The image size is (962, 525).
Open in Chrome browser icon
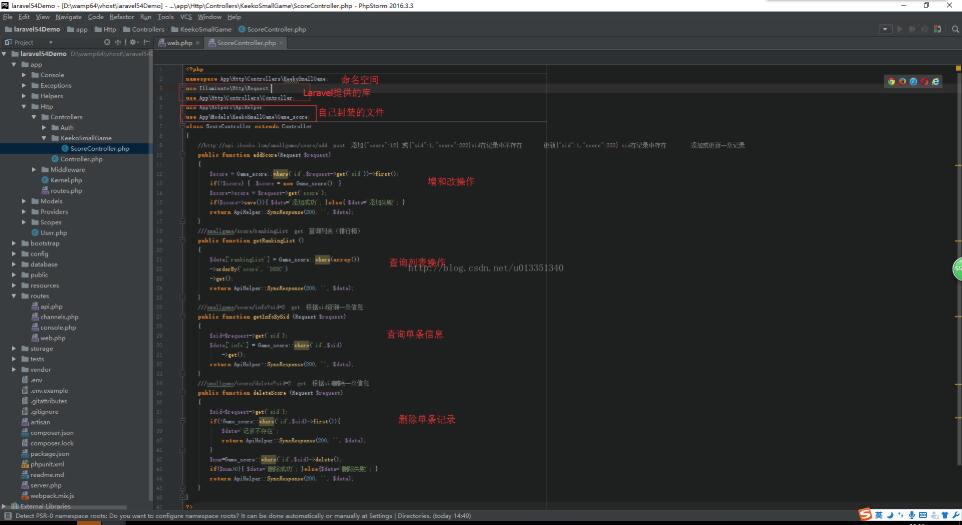coord(890,82)
